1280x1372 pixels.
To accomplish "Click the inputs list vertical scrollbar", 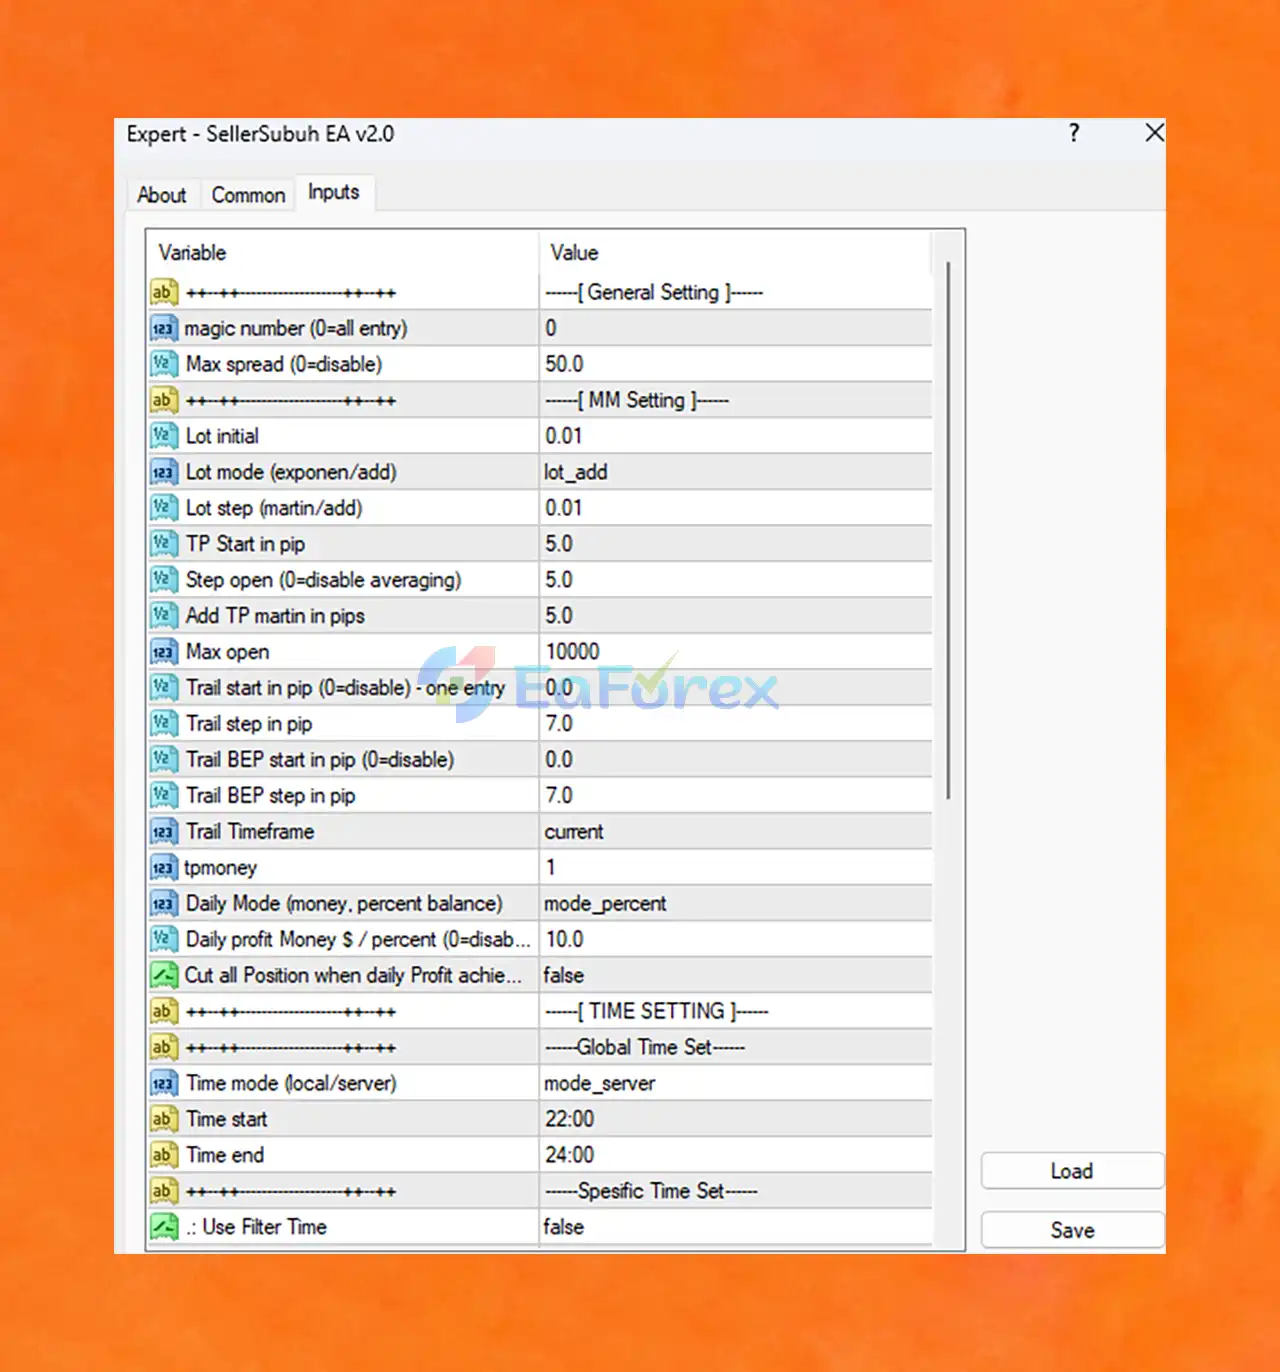I will (x=948, y=530).
